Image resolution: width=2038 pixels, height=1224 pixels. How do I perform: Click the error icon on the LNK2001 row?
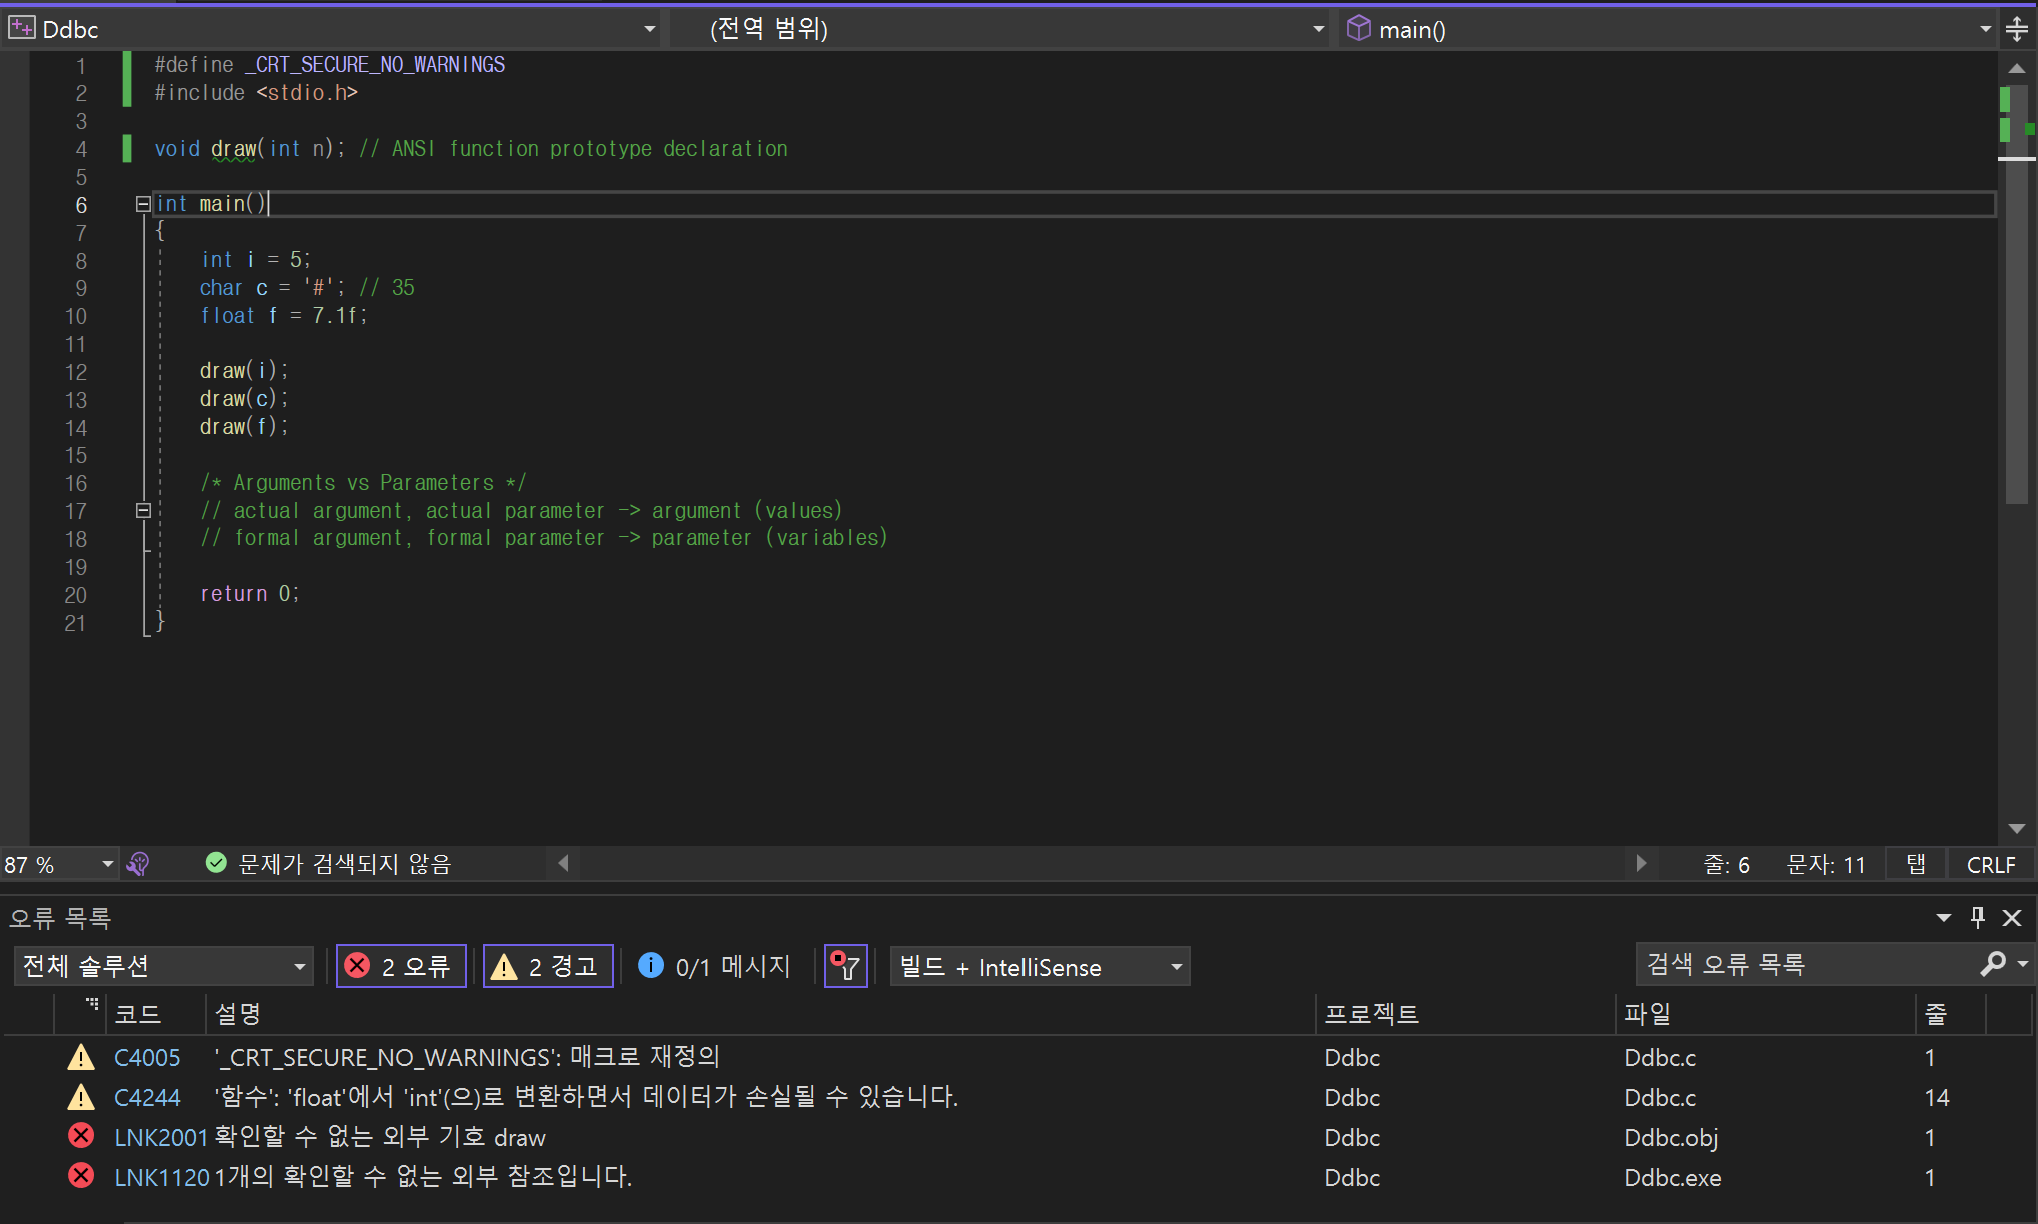(x=81, y=1136)
